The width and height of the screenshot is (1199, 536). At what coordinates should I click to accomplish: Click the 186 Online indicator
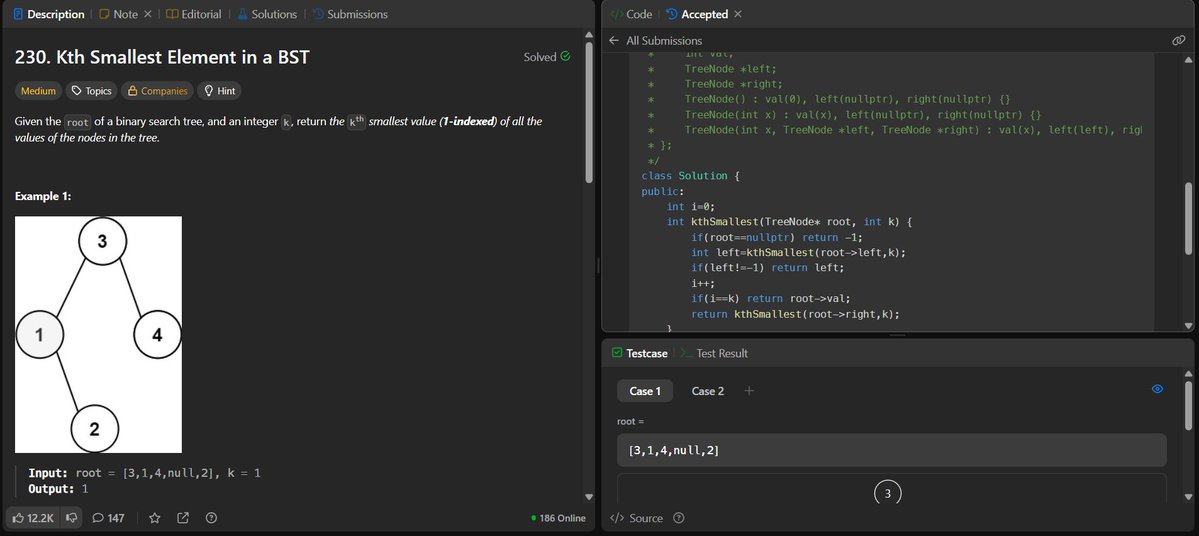[558, 518]
